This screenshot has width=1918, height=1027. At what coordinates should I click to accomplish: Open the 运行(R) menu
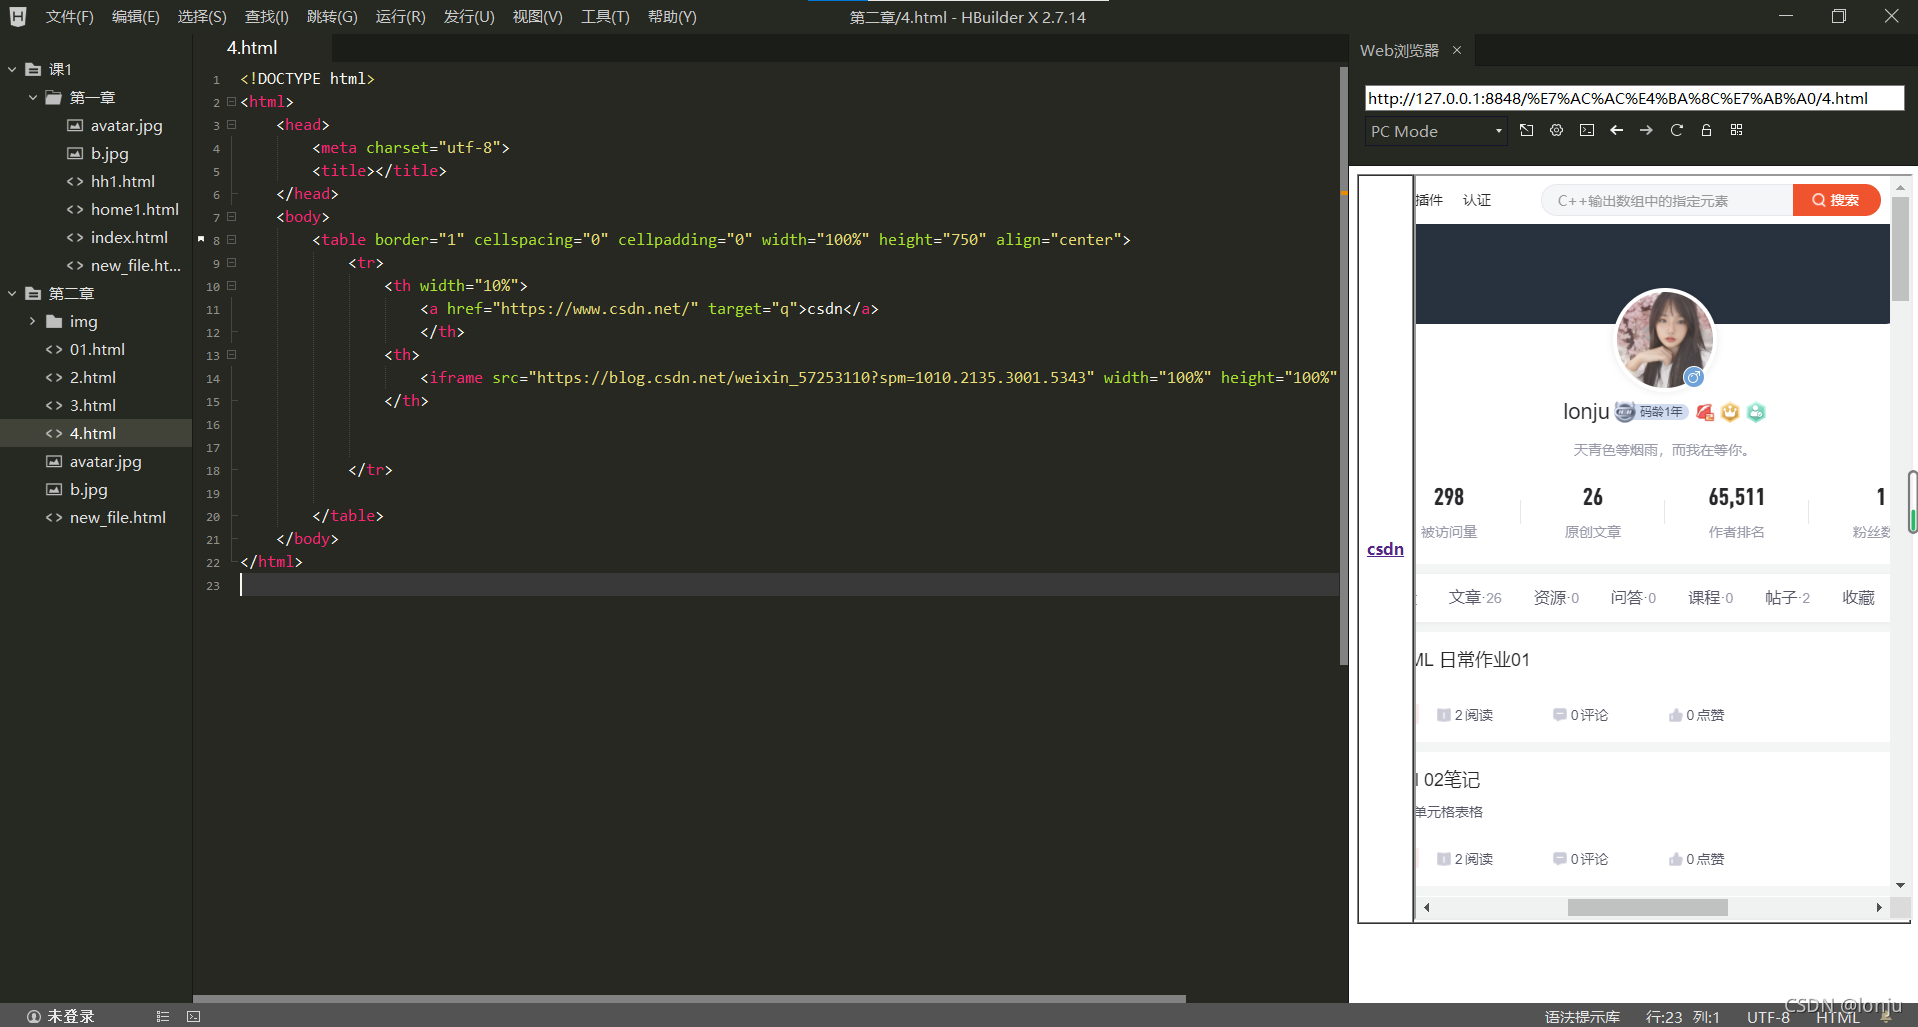coord(400,17)
